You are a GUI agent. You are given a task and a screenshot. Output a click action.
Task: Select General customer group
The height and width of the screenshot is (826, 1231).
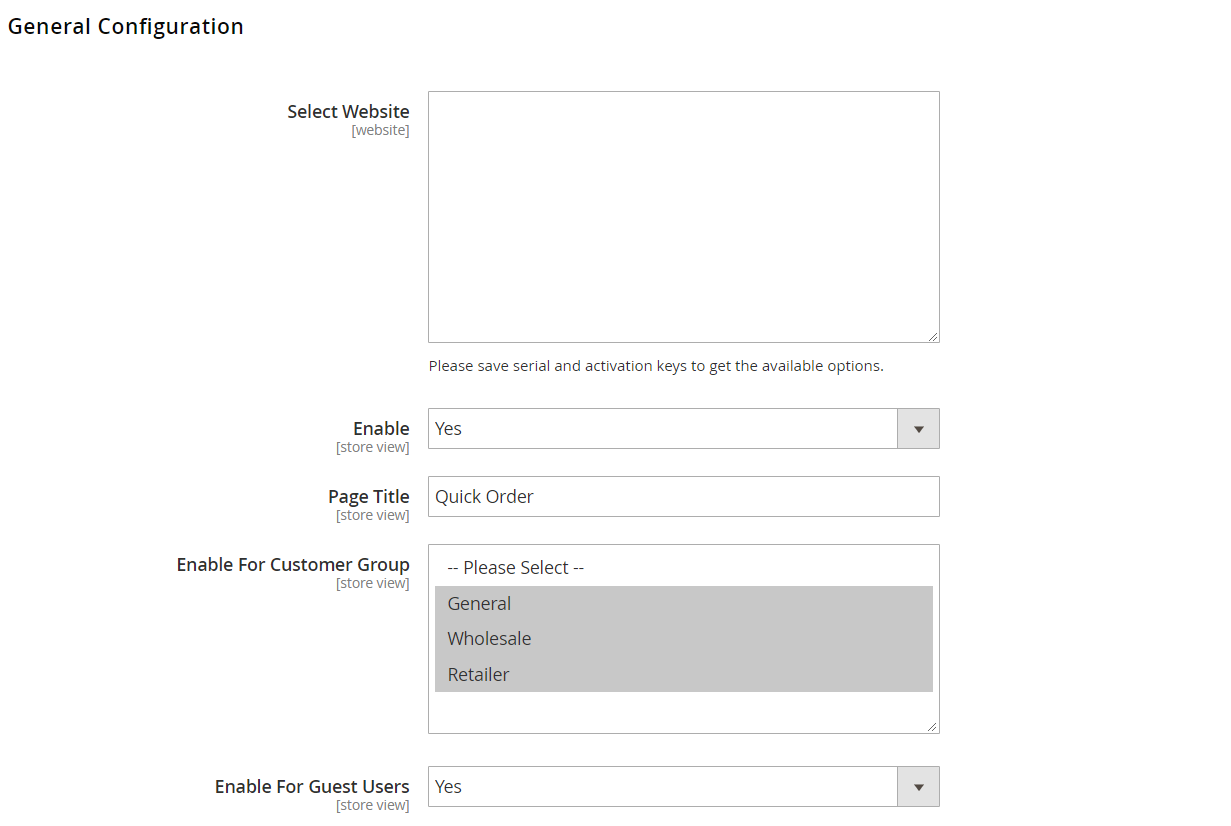tap(683, 603)
